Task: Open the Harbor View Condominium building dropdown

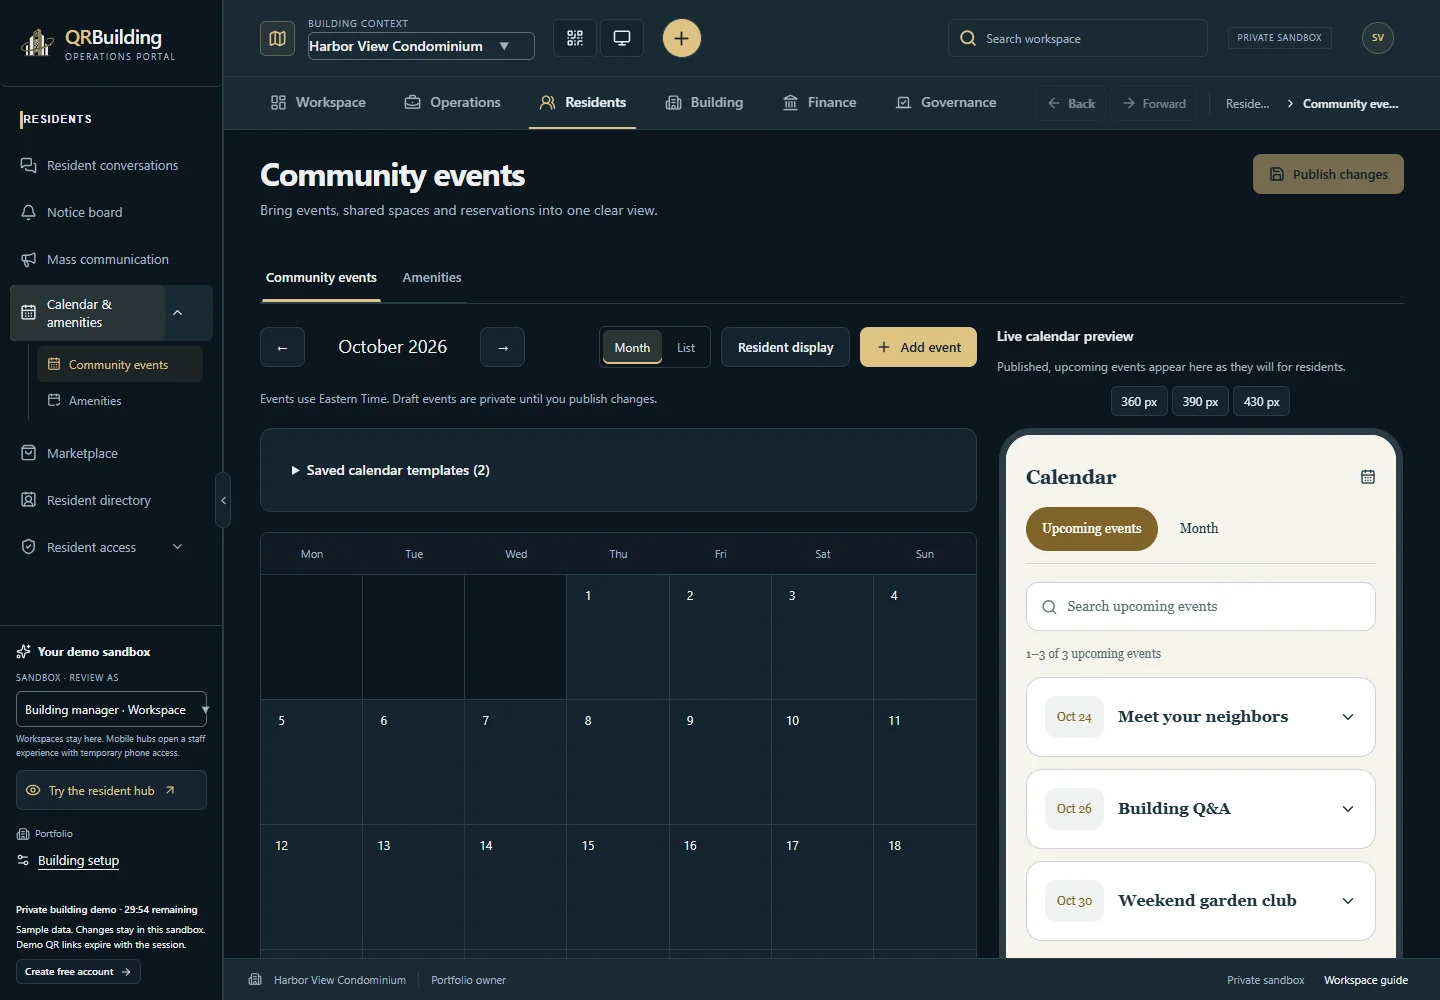Action: [421, 46]
